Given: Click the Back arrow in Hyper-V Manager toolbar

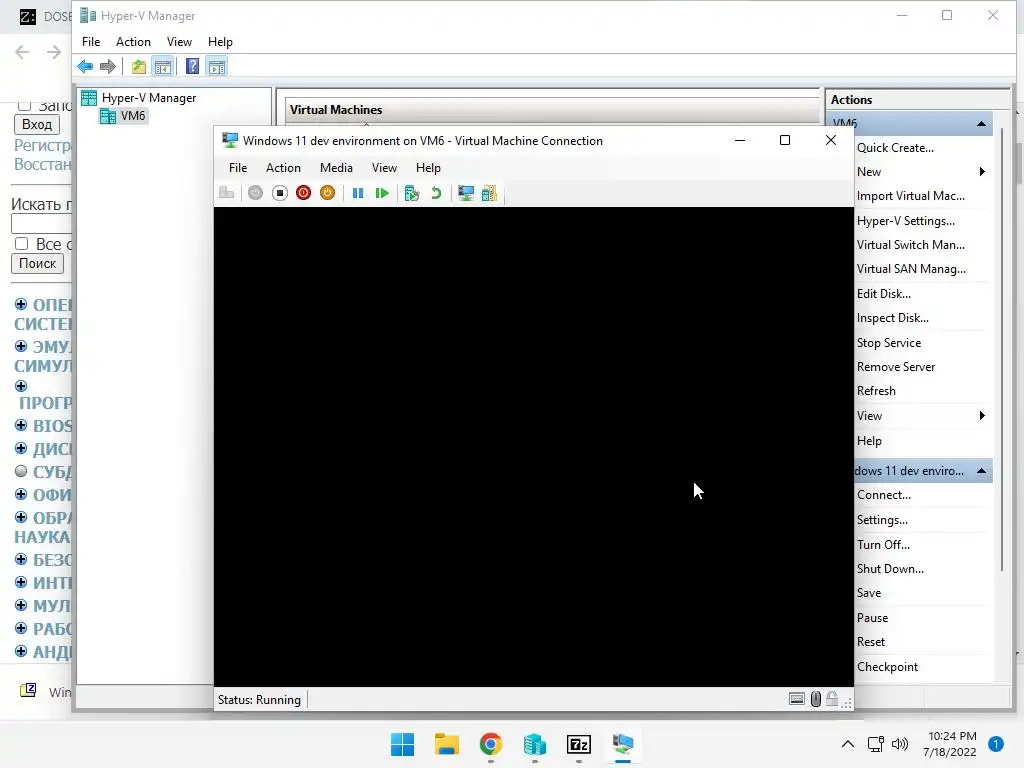Looking at the screenshot, I should pyautogui.click(x=85, y=66).
